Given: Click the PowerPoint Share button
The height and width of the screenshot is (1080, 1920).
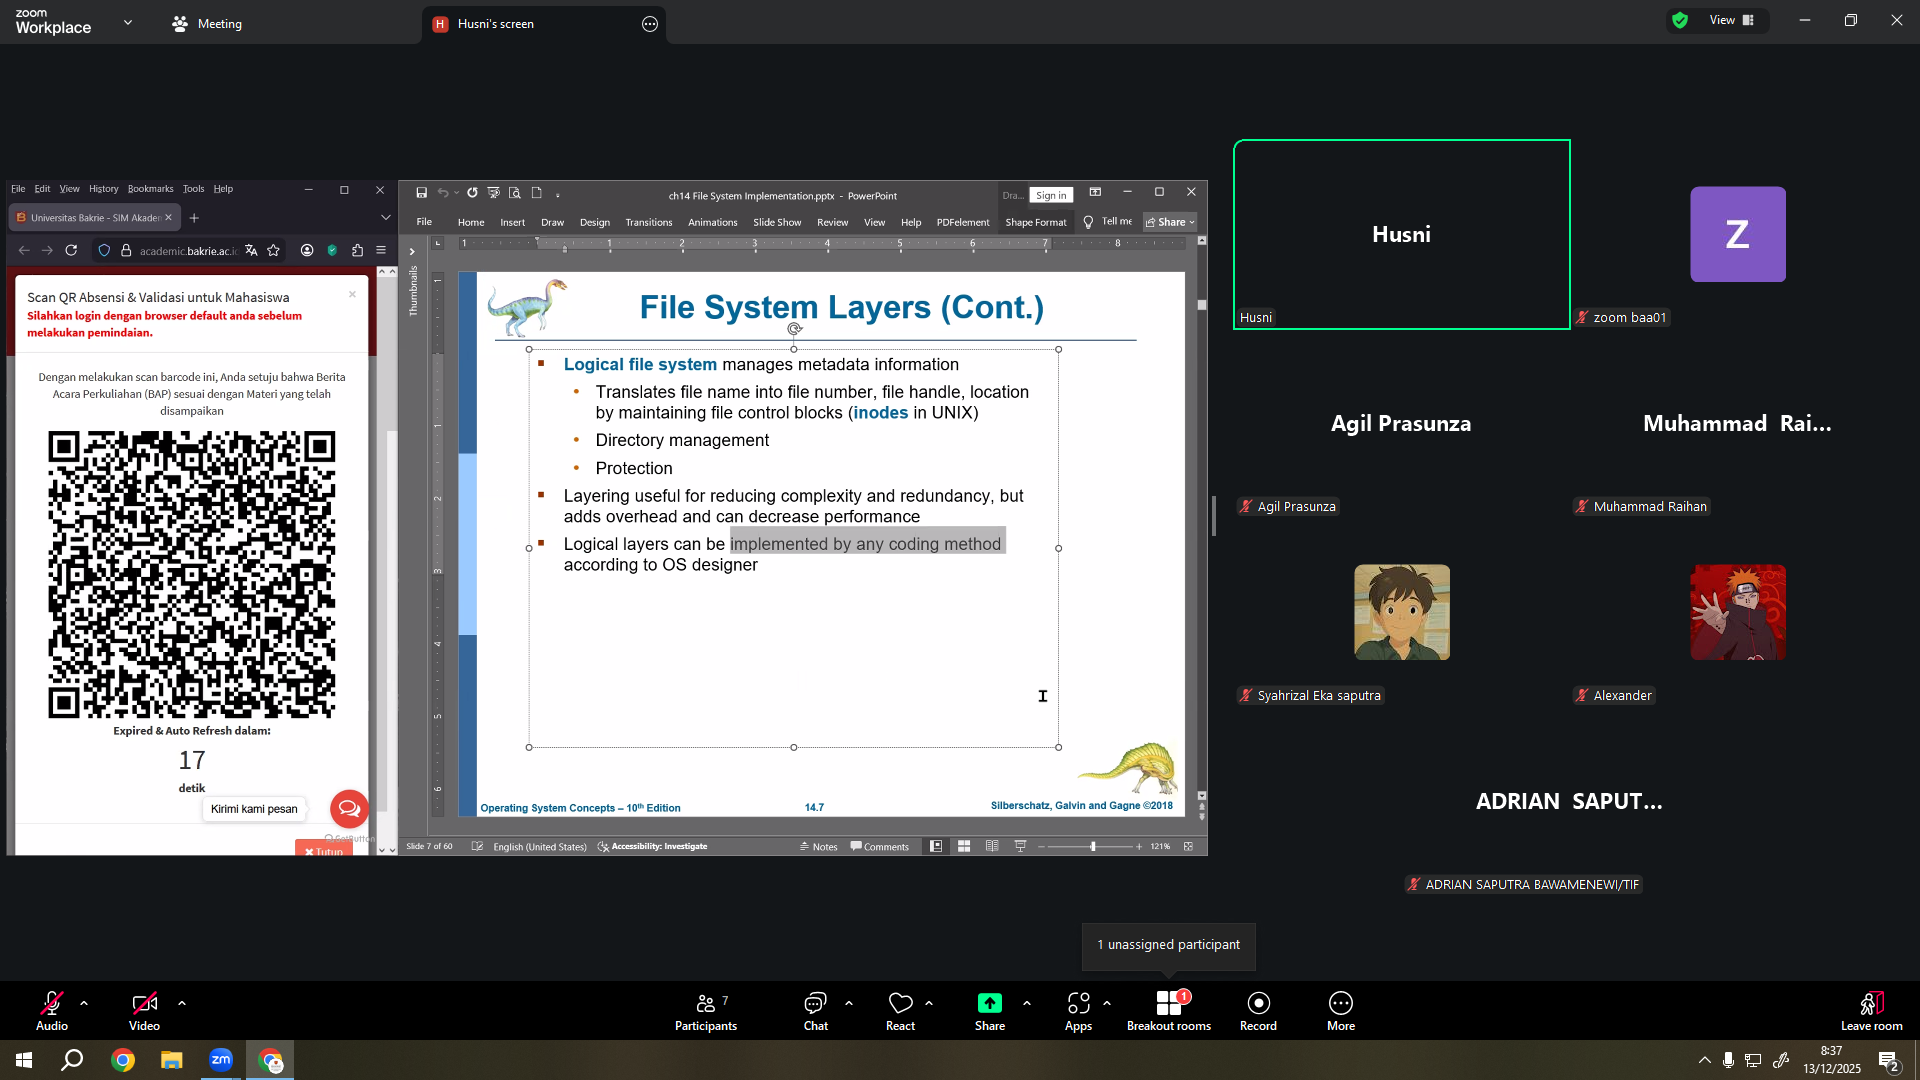Looking at the screenshot, I should pos(1170,222).
